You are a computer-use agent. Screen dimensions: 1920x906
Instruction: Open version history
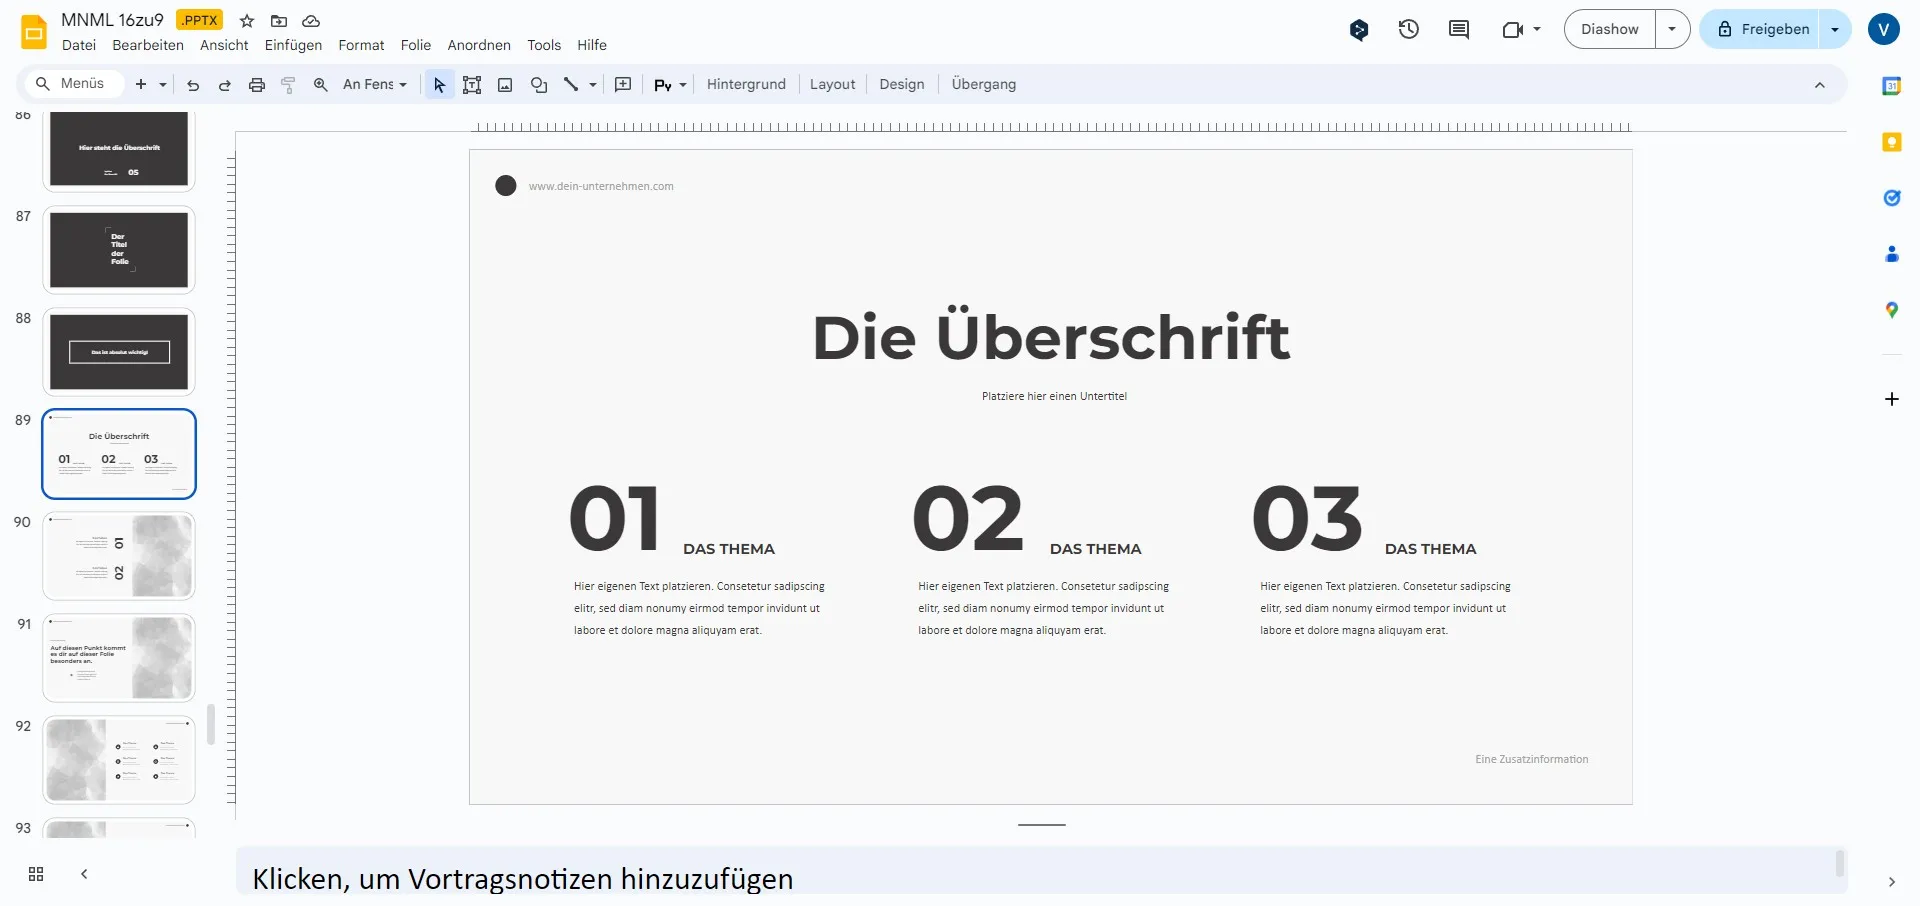(x=1408, y=29)
